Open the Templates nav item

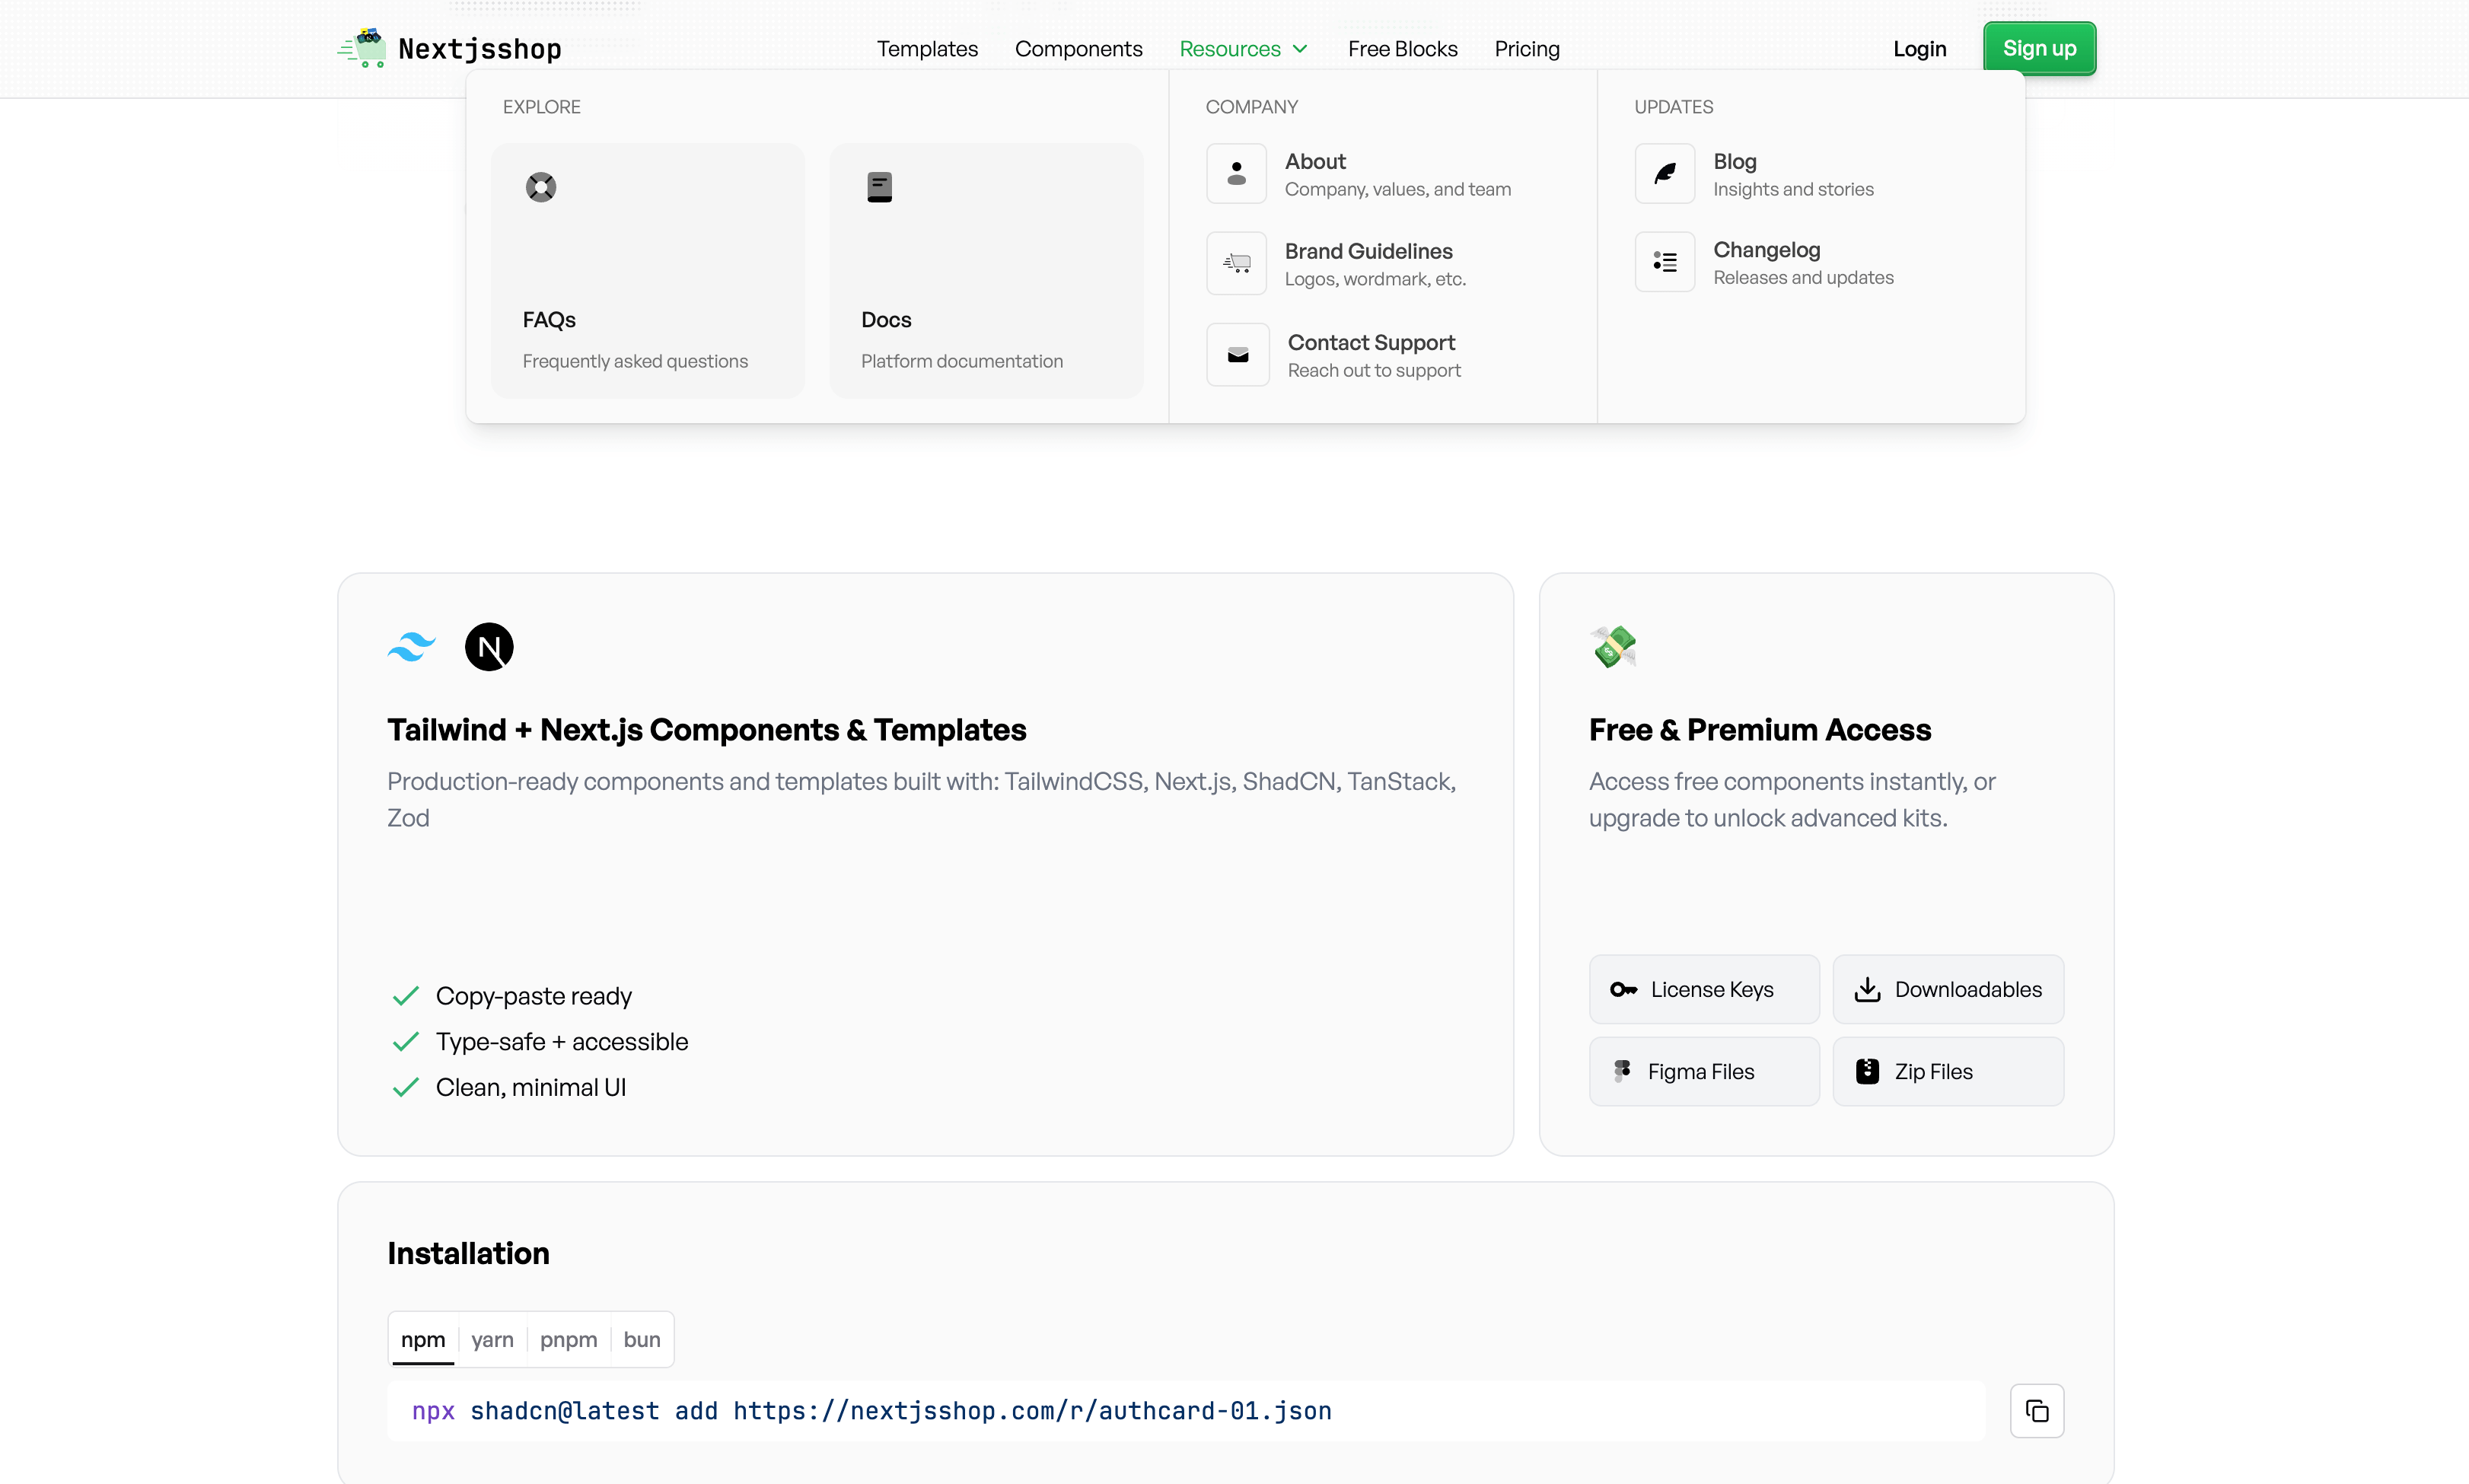coord(927,49)
